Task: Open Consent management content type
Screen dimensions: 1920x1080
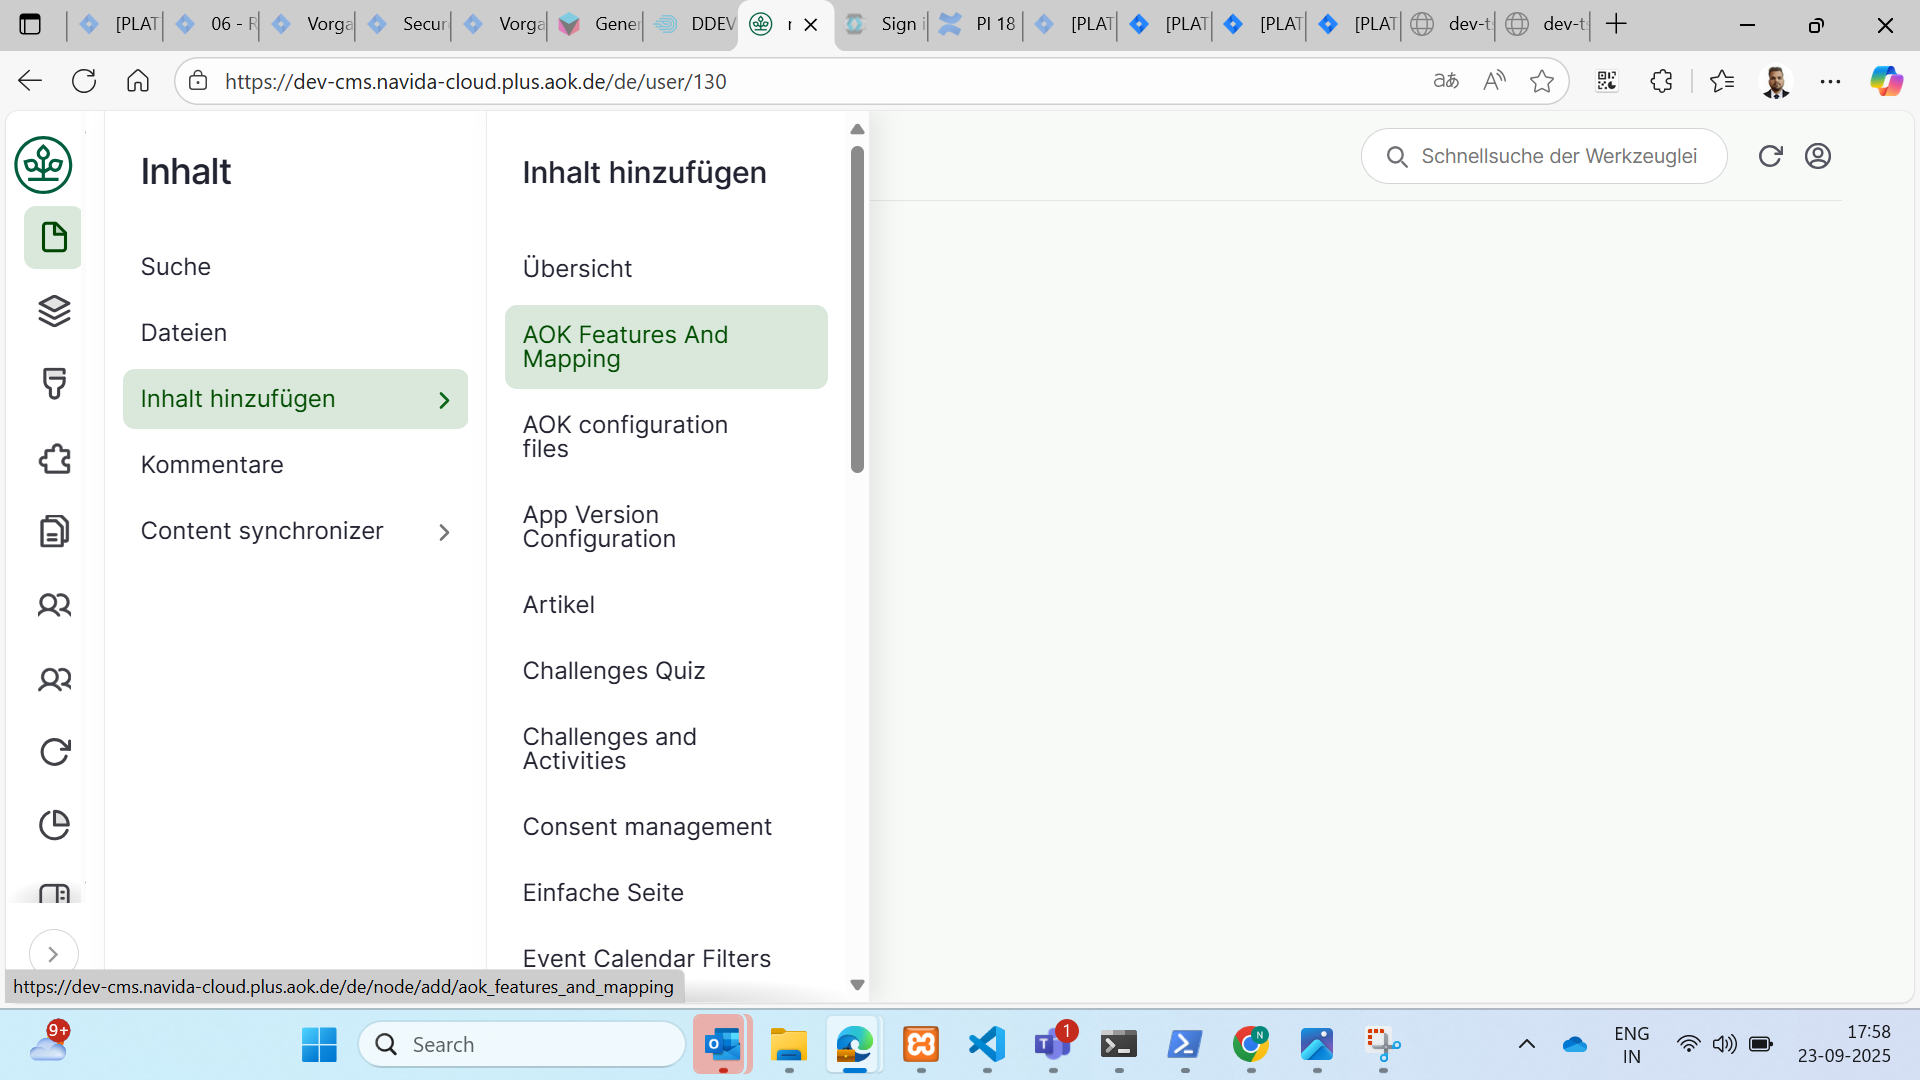Action: tap(647, 827)
